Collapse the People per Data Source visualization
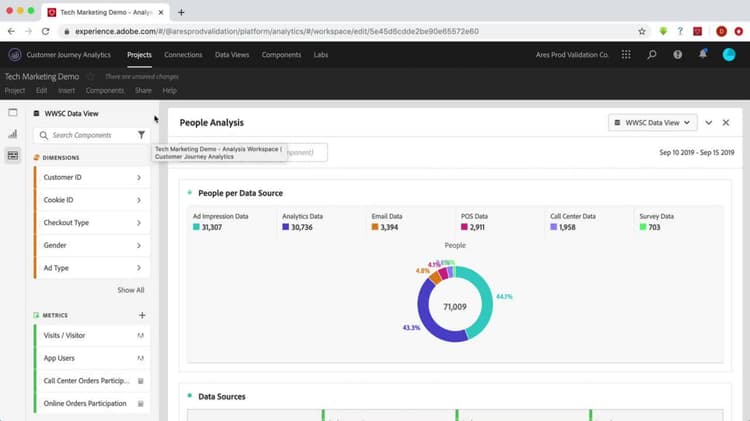The width and height of the screenshot is (750, 421). coord(190,193)
